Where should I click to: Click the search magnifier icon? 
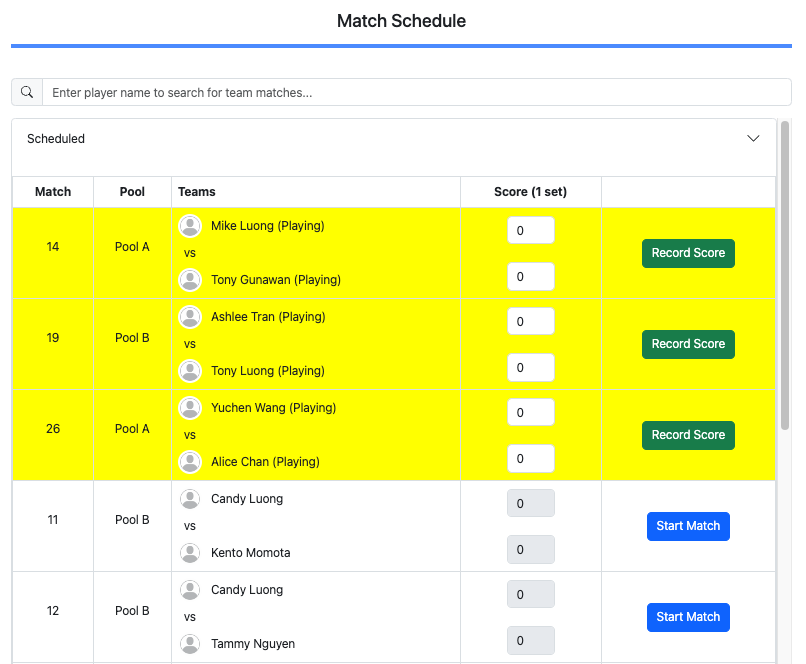pos(27,92)
